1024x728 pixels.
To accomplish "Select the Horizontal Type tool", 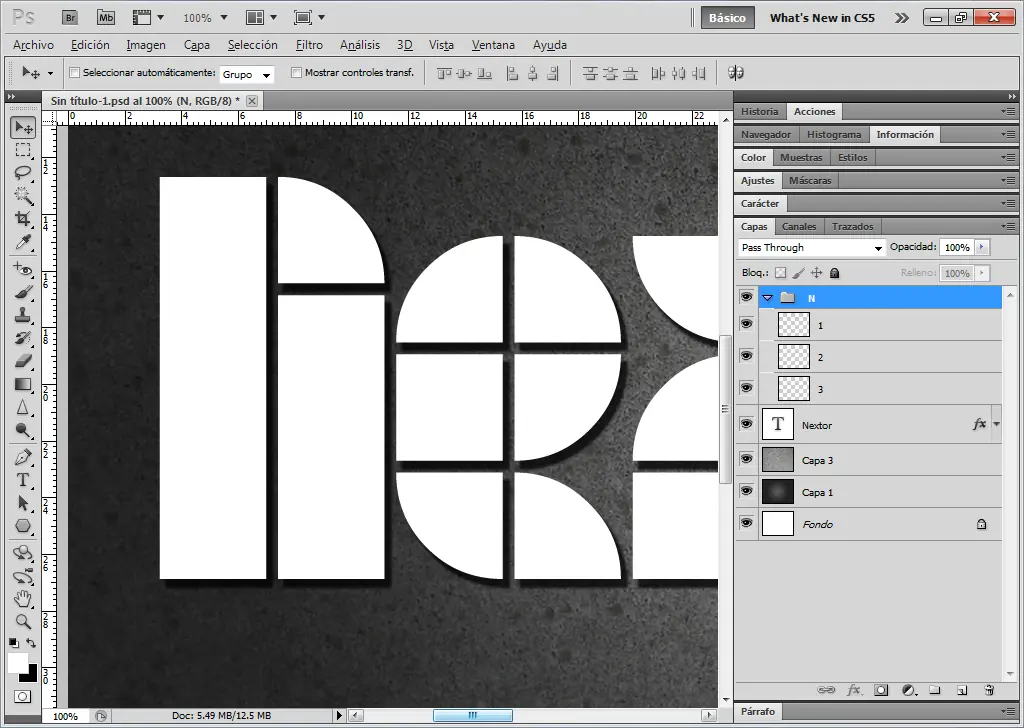I will [23, 480].
